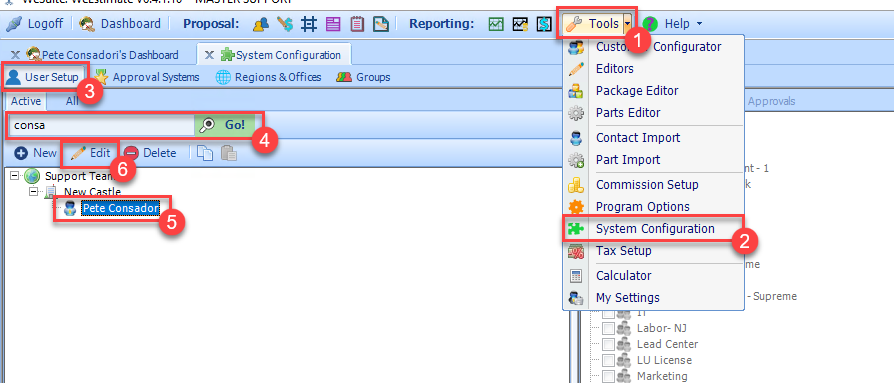Open the Groups section

(x=363, y=77)
